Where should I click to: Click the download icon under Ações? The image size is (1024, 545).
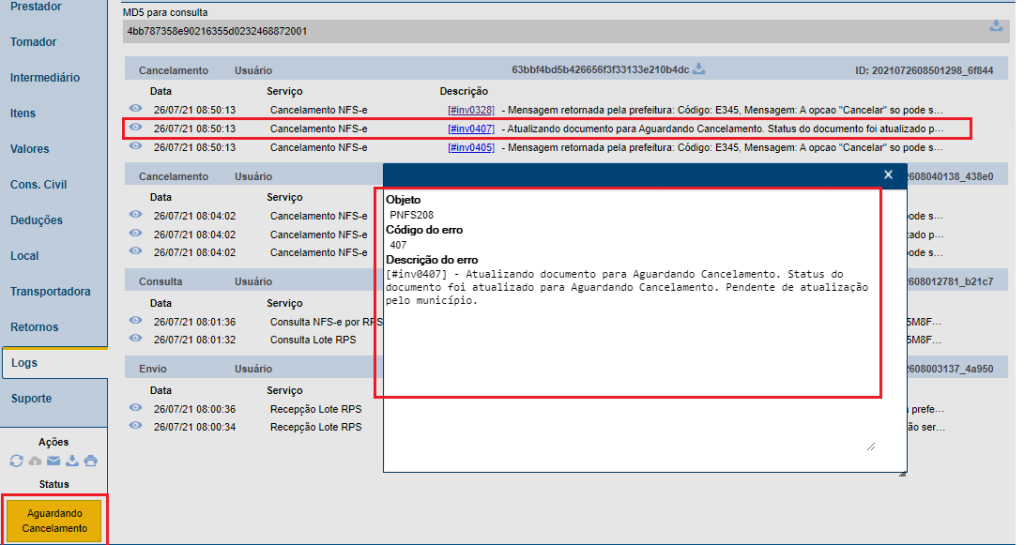click(x=73, y=461)
